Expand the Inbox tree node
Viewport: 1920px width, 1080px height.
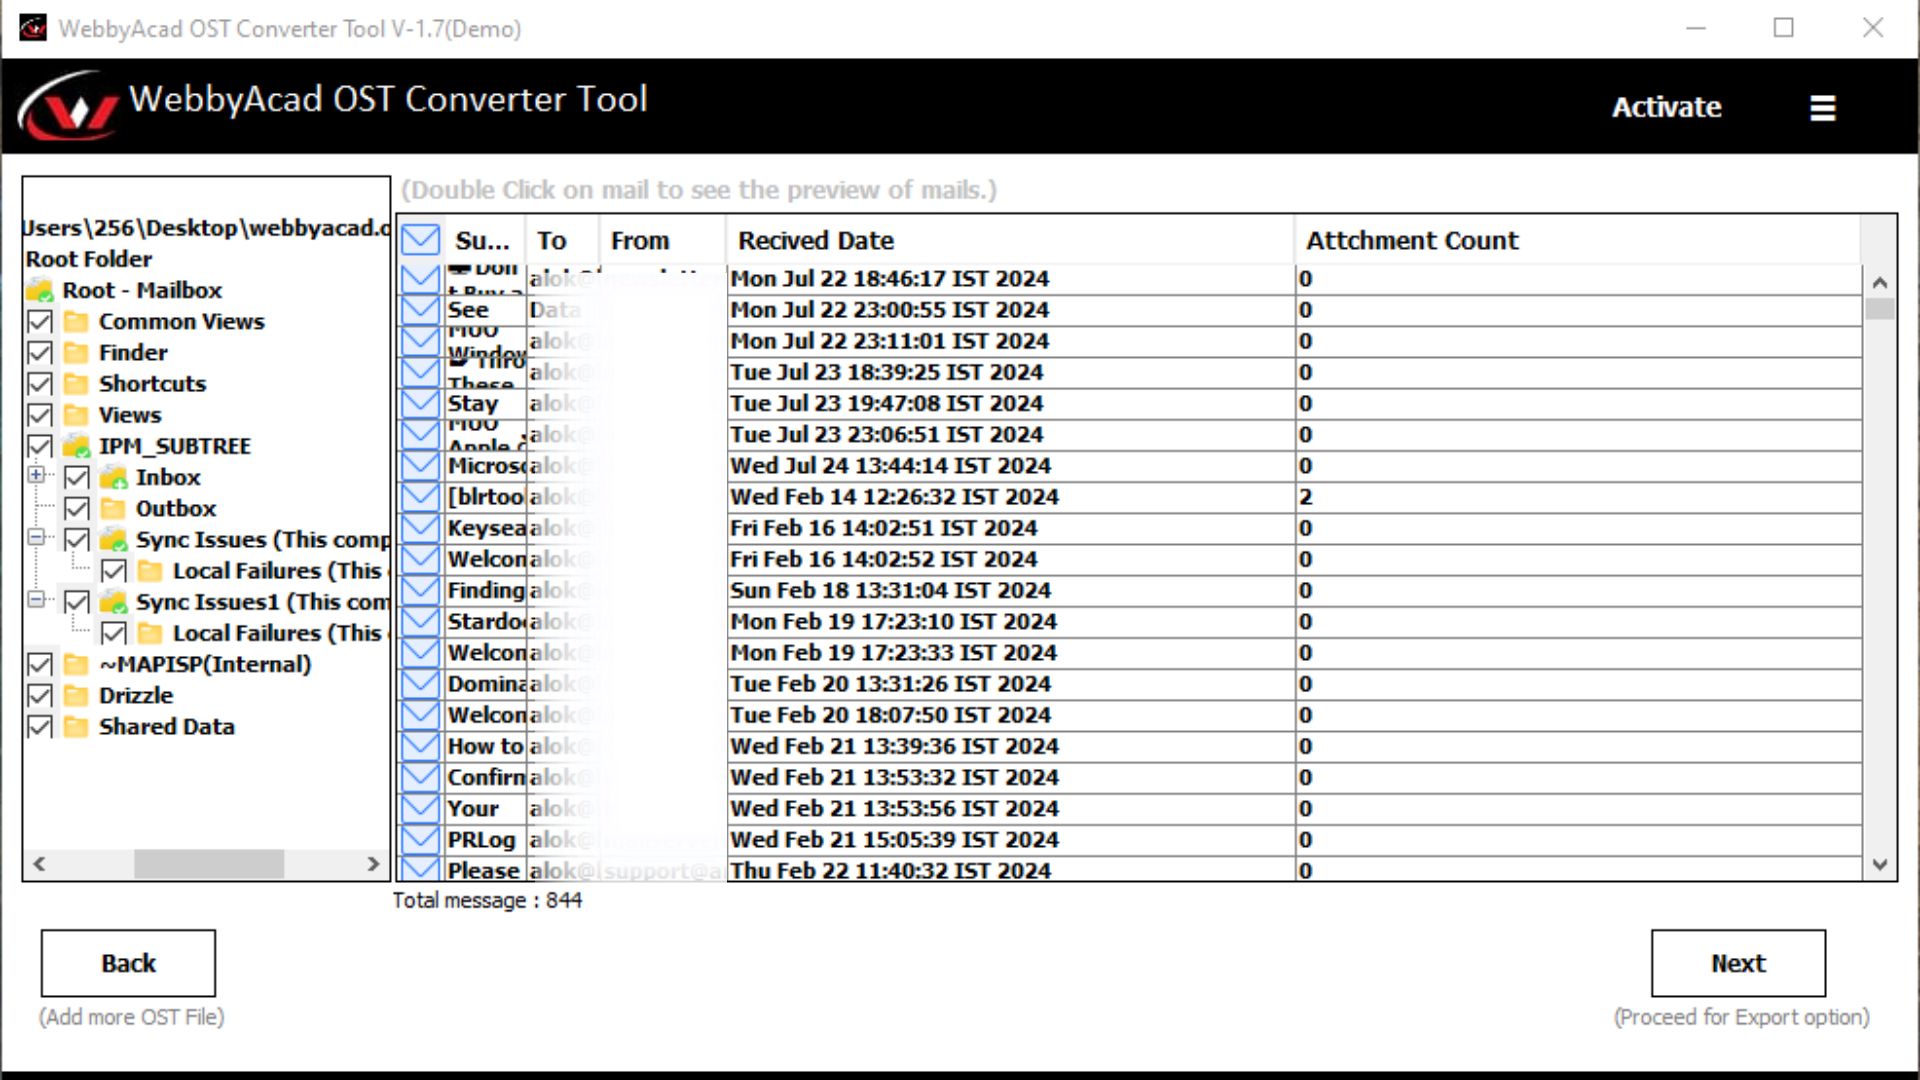(x=37, y=475)
